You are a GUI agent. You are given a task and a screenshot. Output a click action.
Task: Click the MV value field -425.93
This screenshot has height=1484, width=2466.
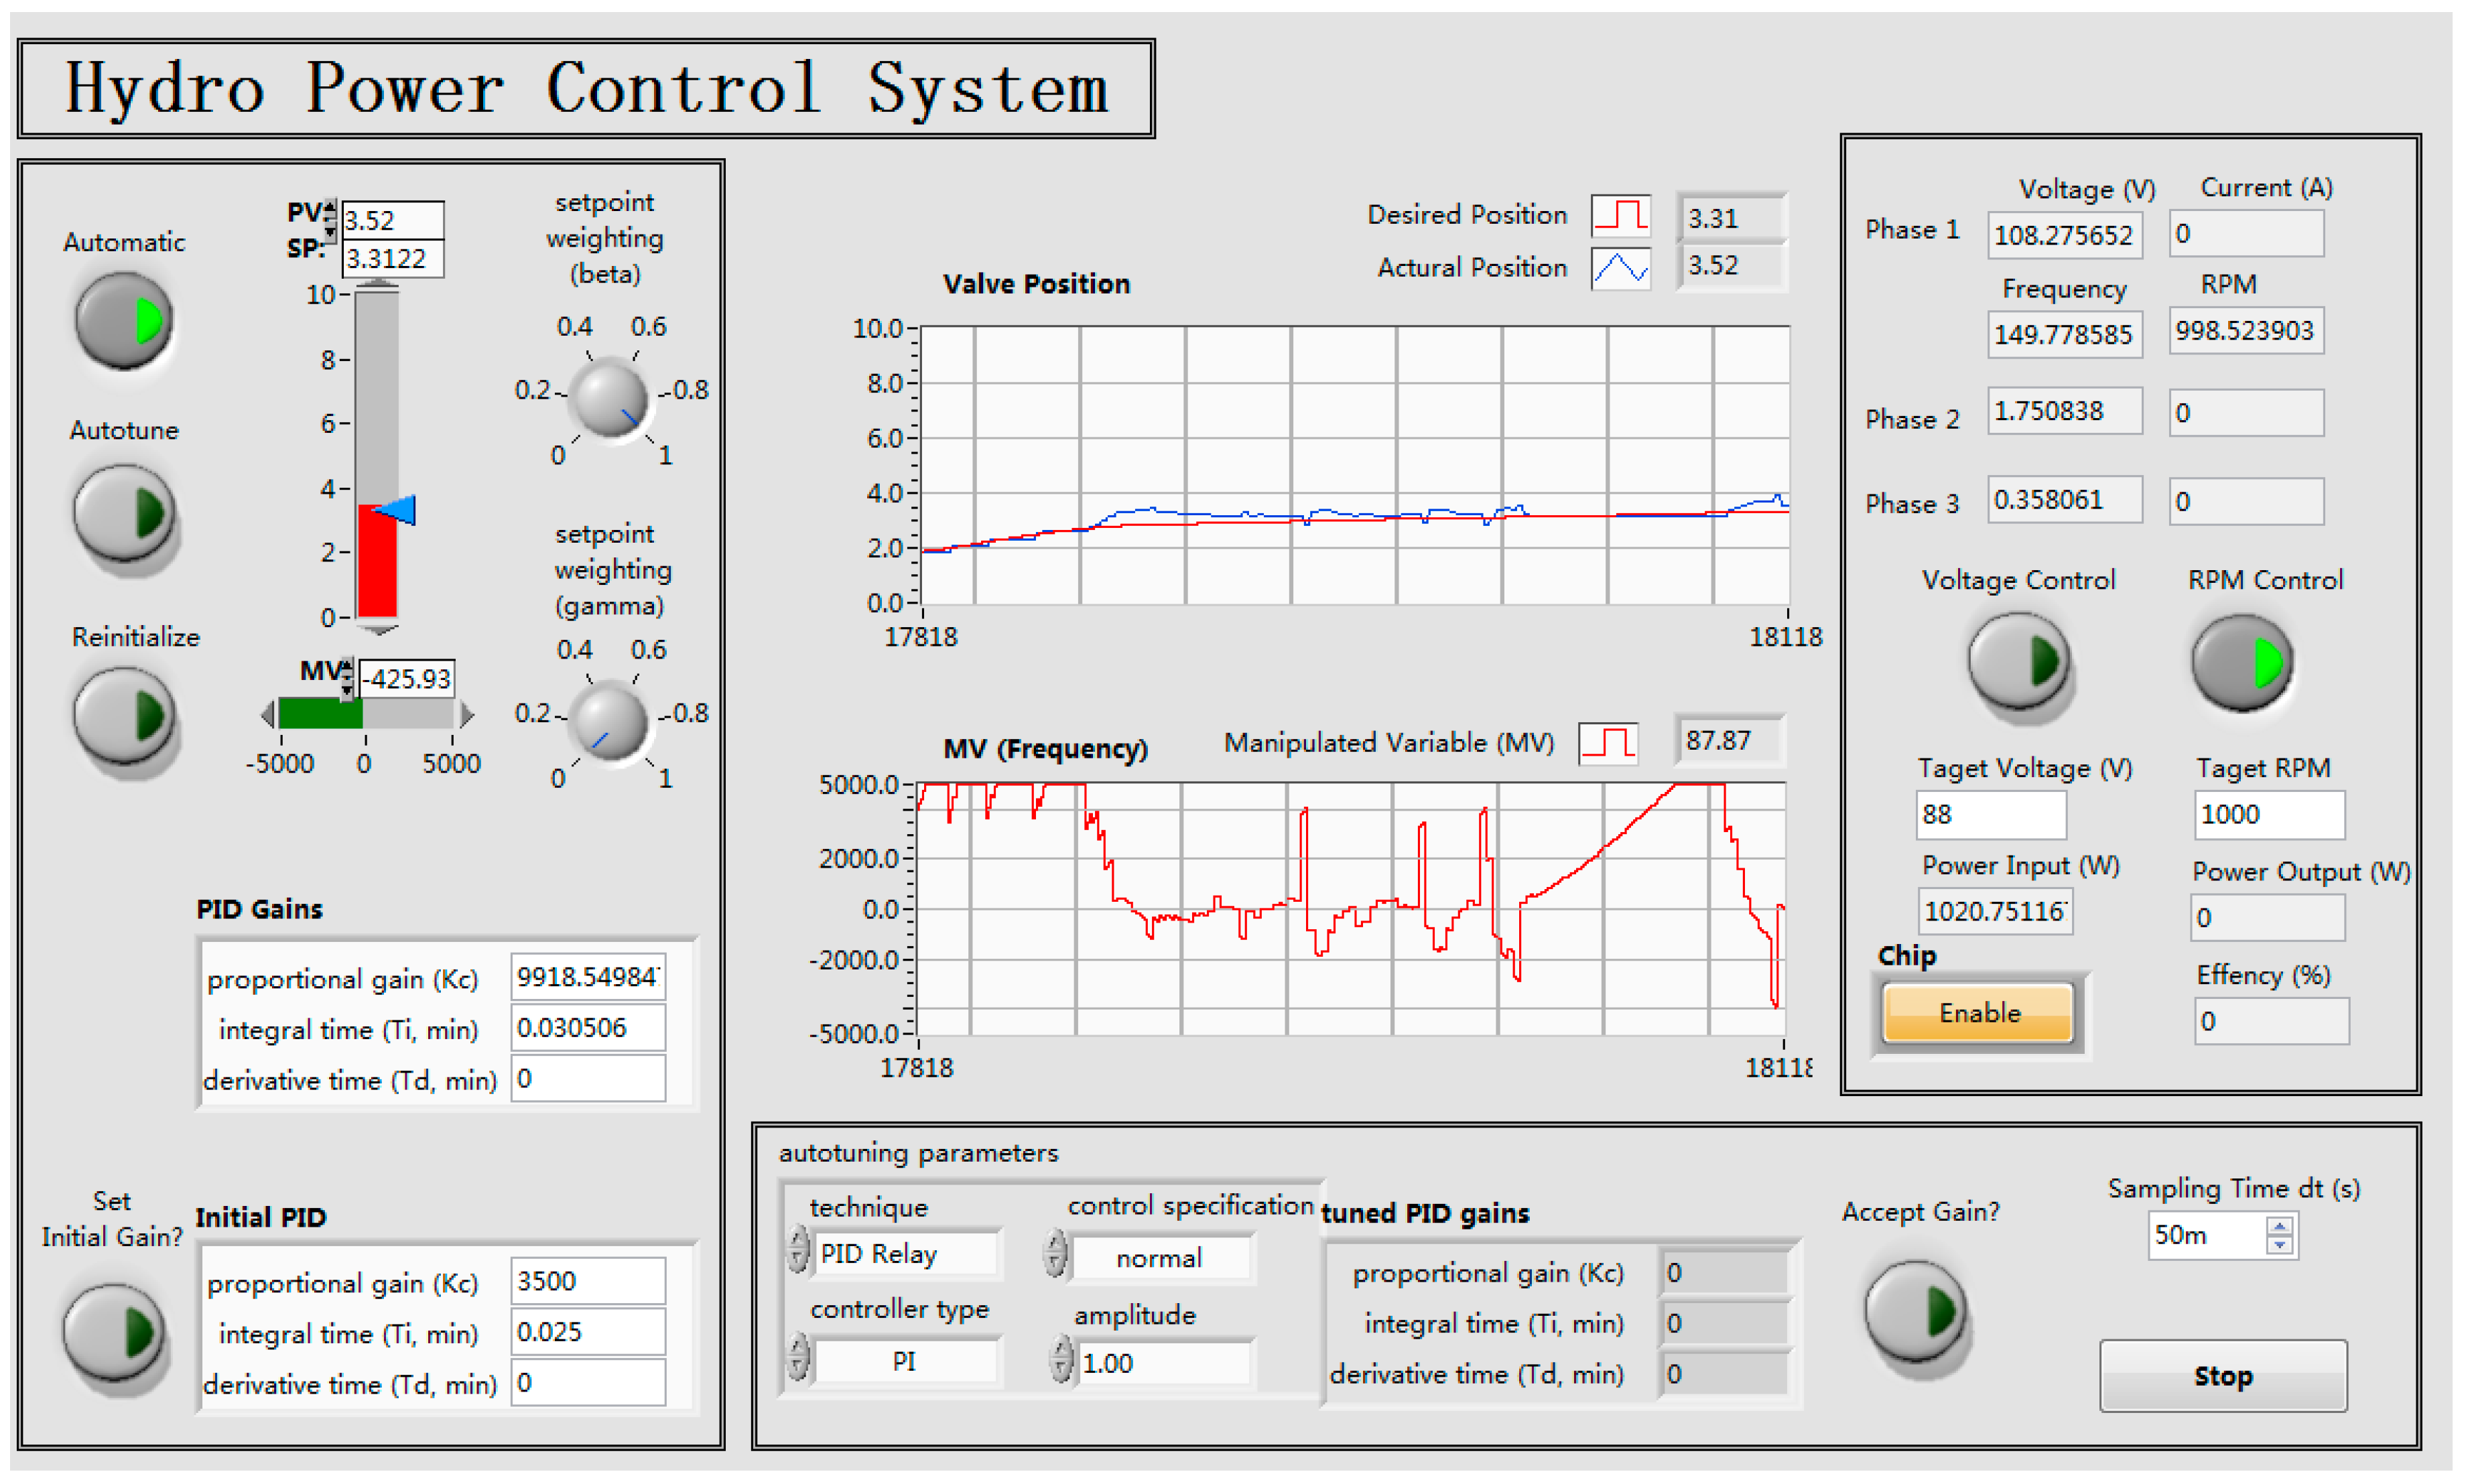click(x=406, y=678)
